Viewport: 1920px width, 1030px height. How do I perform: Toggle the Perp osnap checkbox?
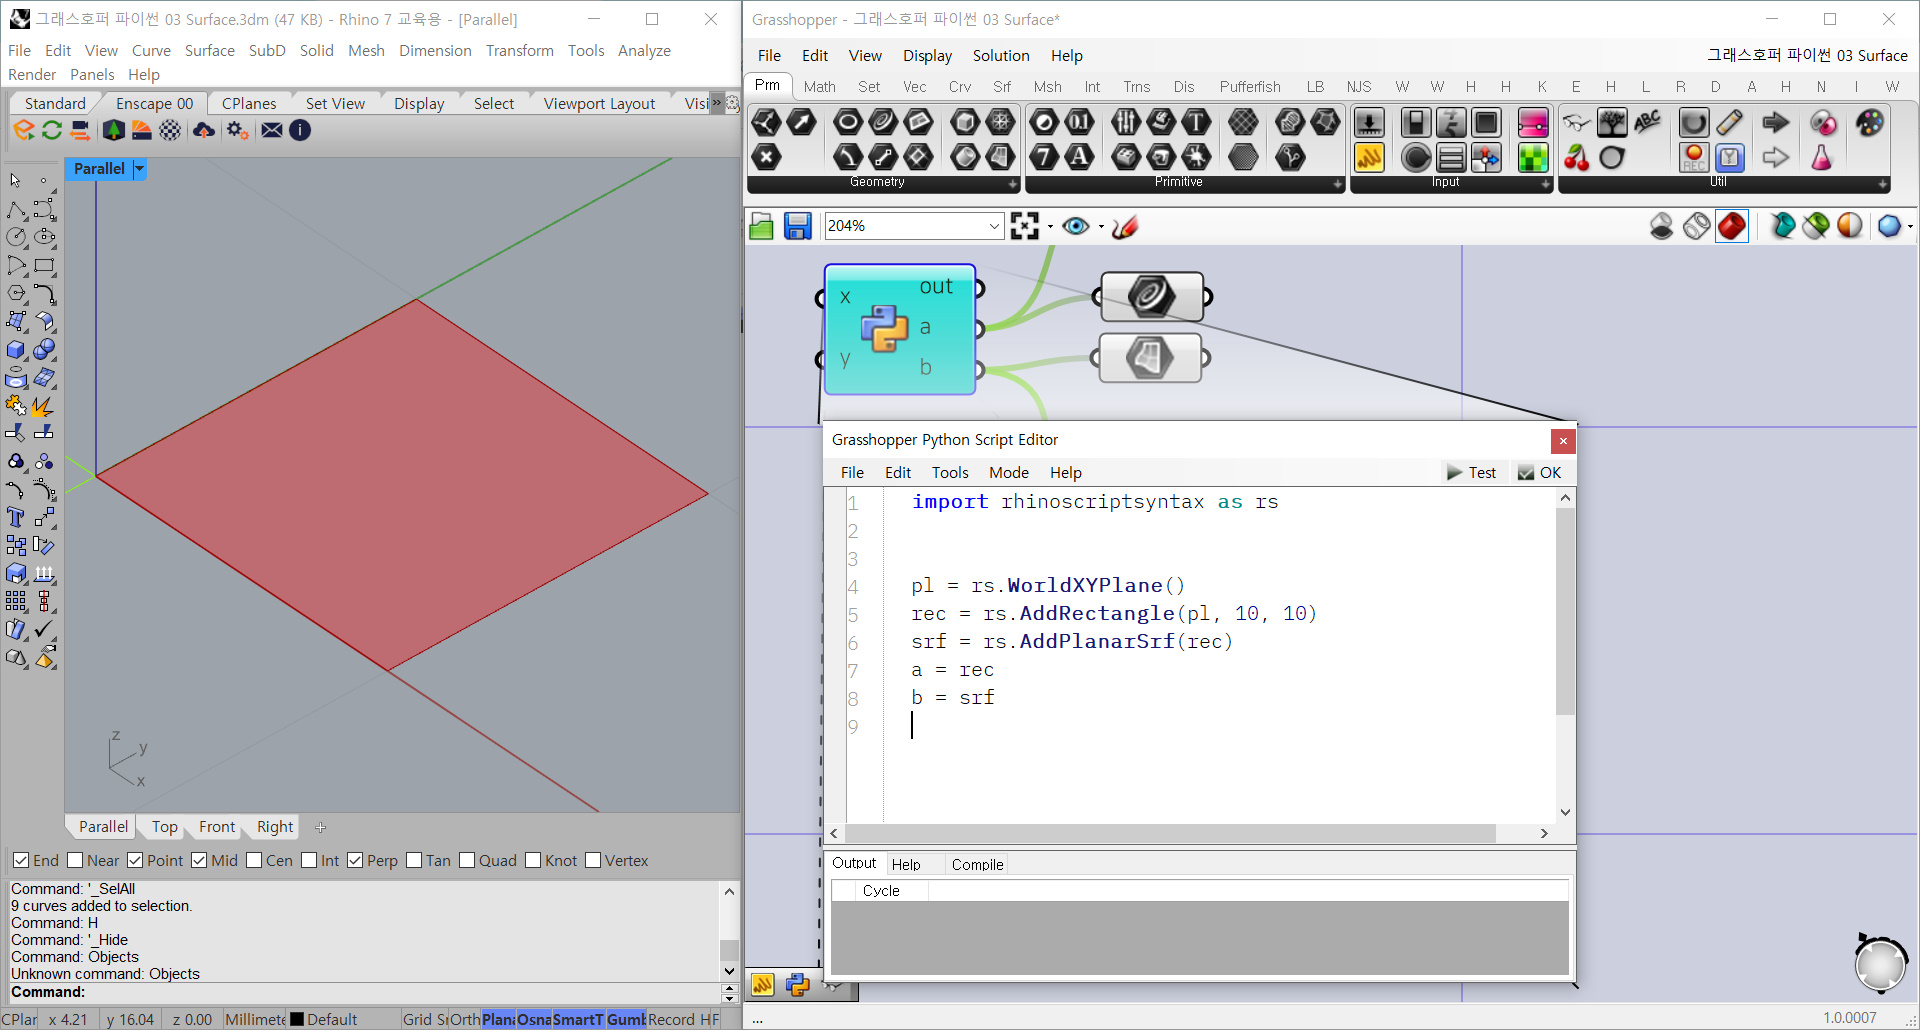tap(355, 860)
